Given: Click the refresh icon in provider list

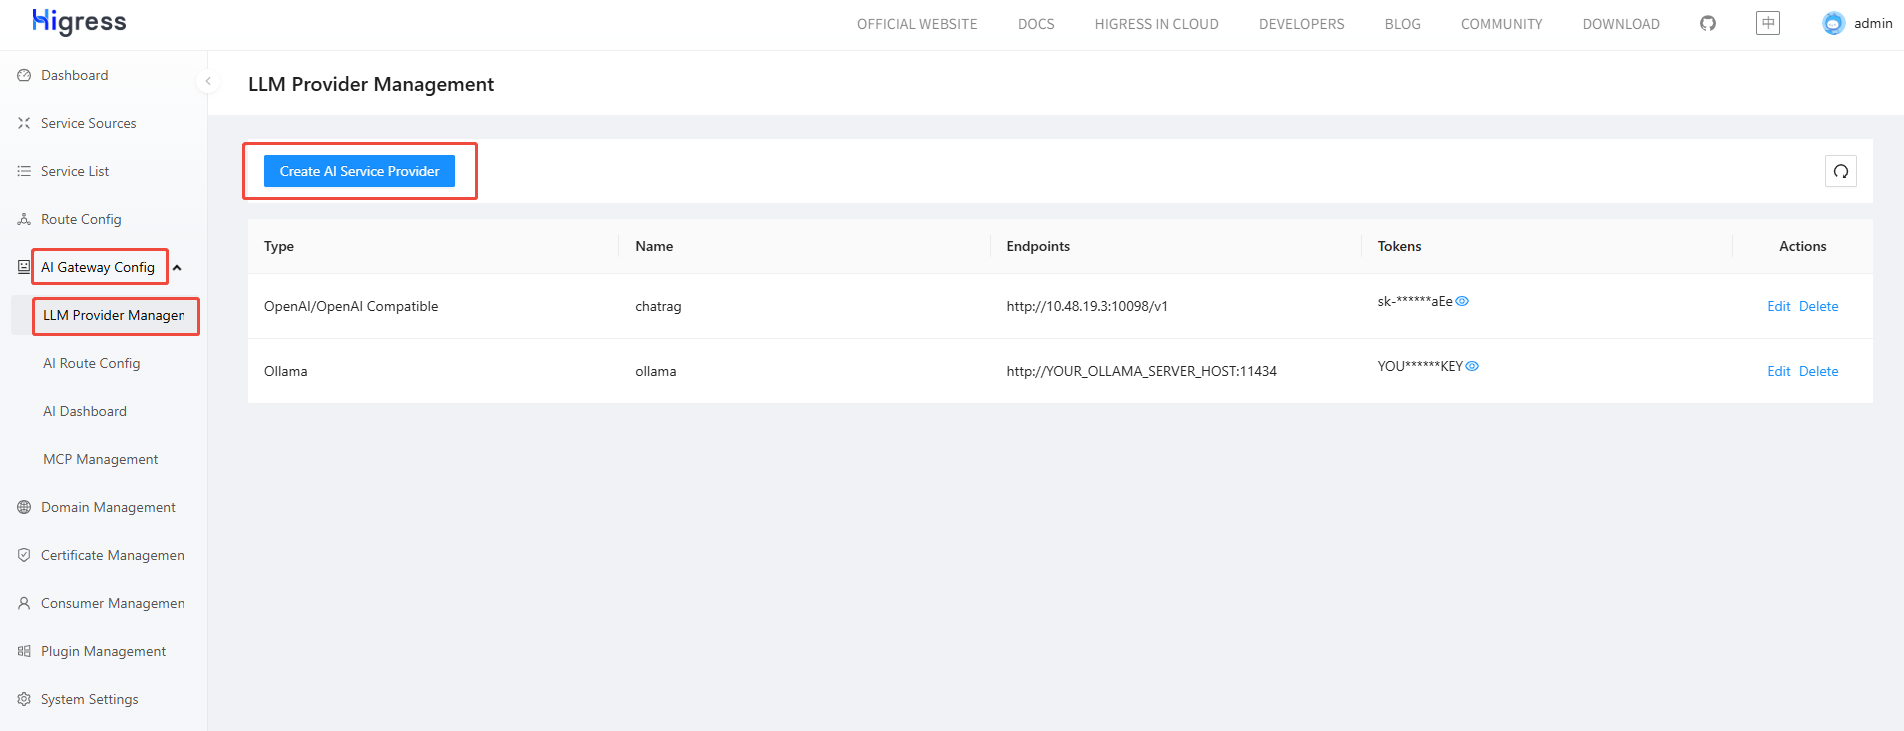Looking at the screenshot, I should coord(1840,171).
